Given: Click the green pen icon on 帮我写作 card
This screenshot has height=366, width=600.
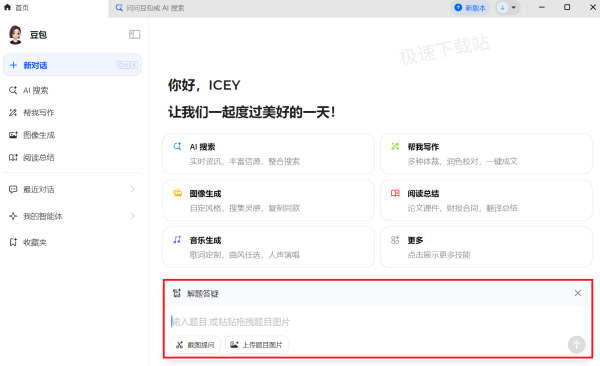Looking at the screenshot, I should click(395, 146).
